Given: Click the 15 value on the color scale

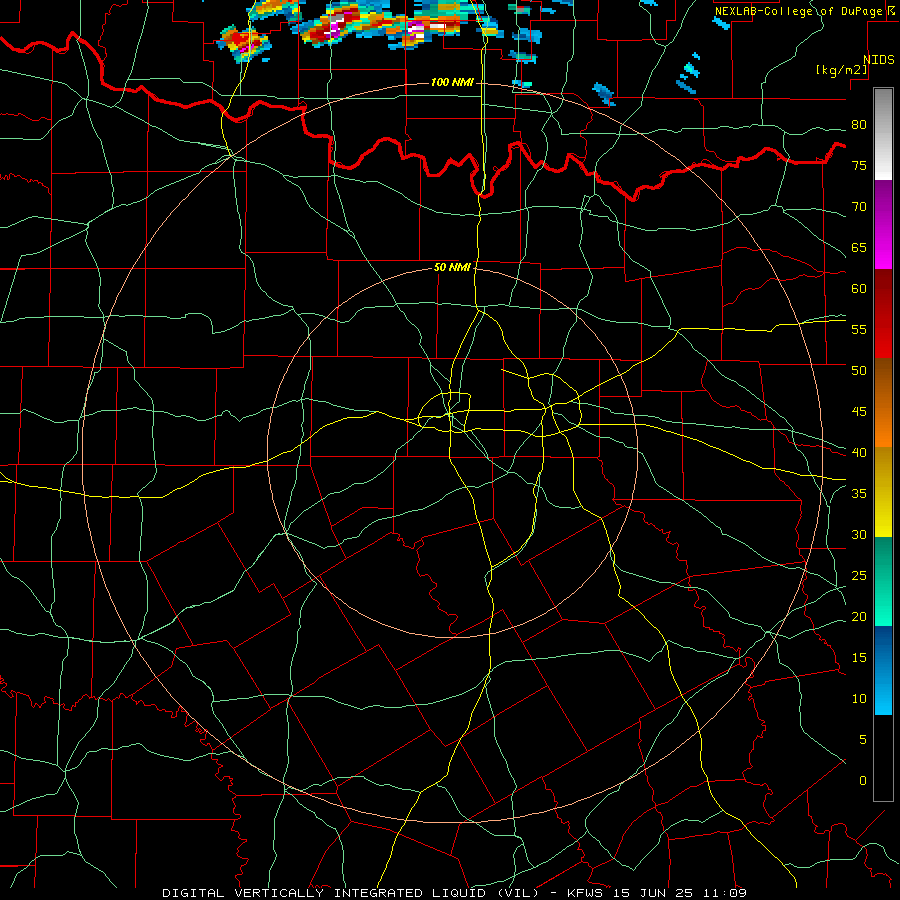Looking at the screenshot, I should [x=859, y=657].
